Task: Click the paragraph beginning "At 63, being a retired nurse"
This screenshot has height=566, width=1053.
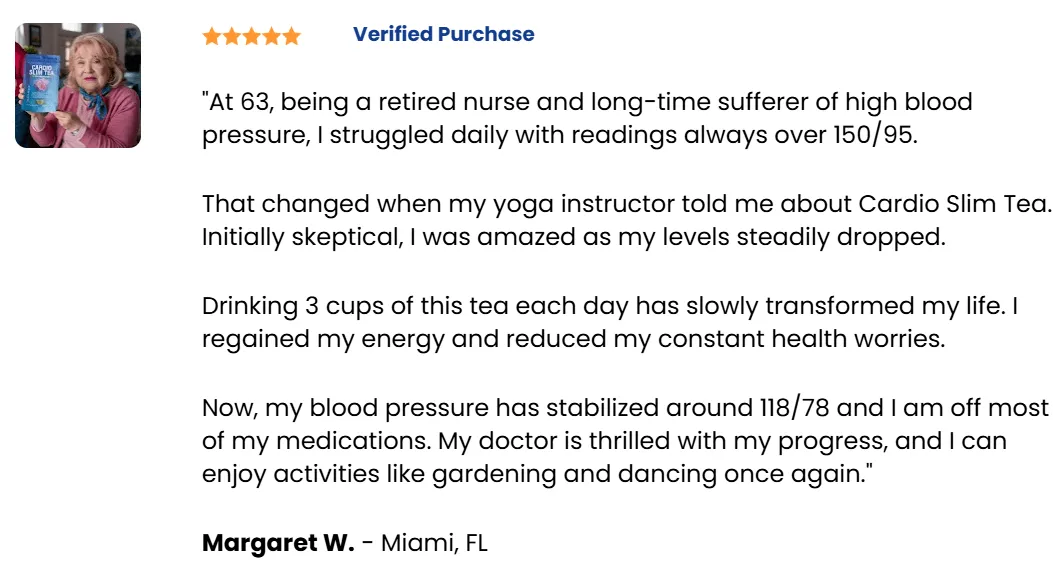Action: pos(588,118)
